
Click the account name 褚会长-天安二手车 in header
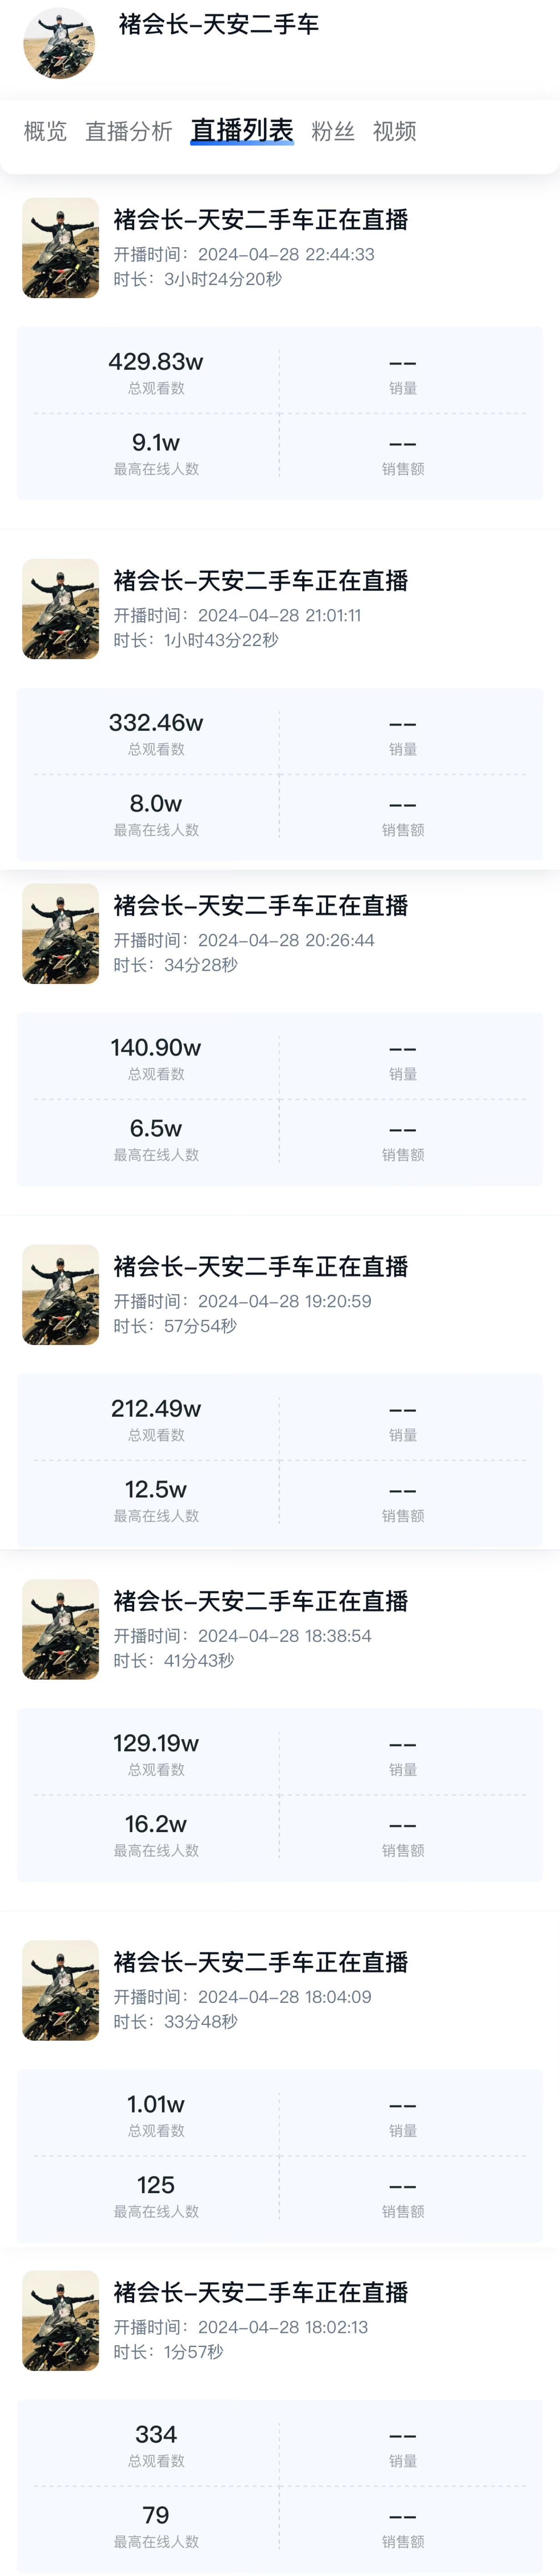pyautogui.click(x=218, y=24)
